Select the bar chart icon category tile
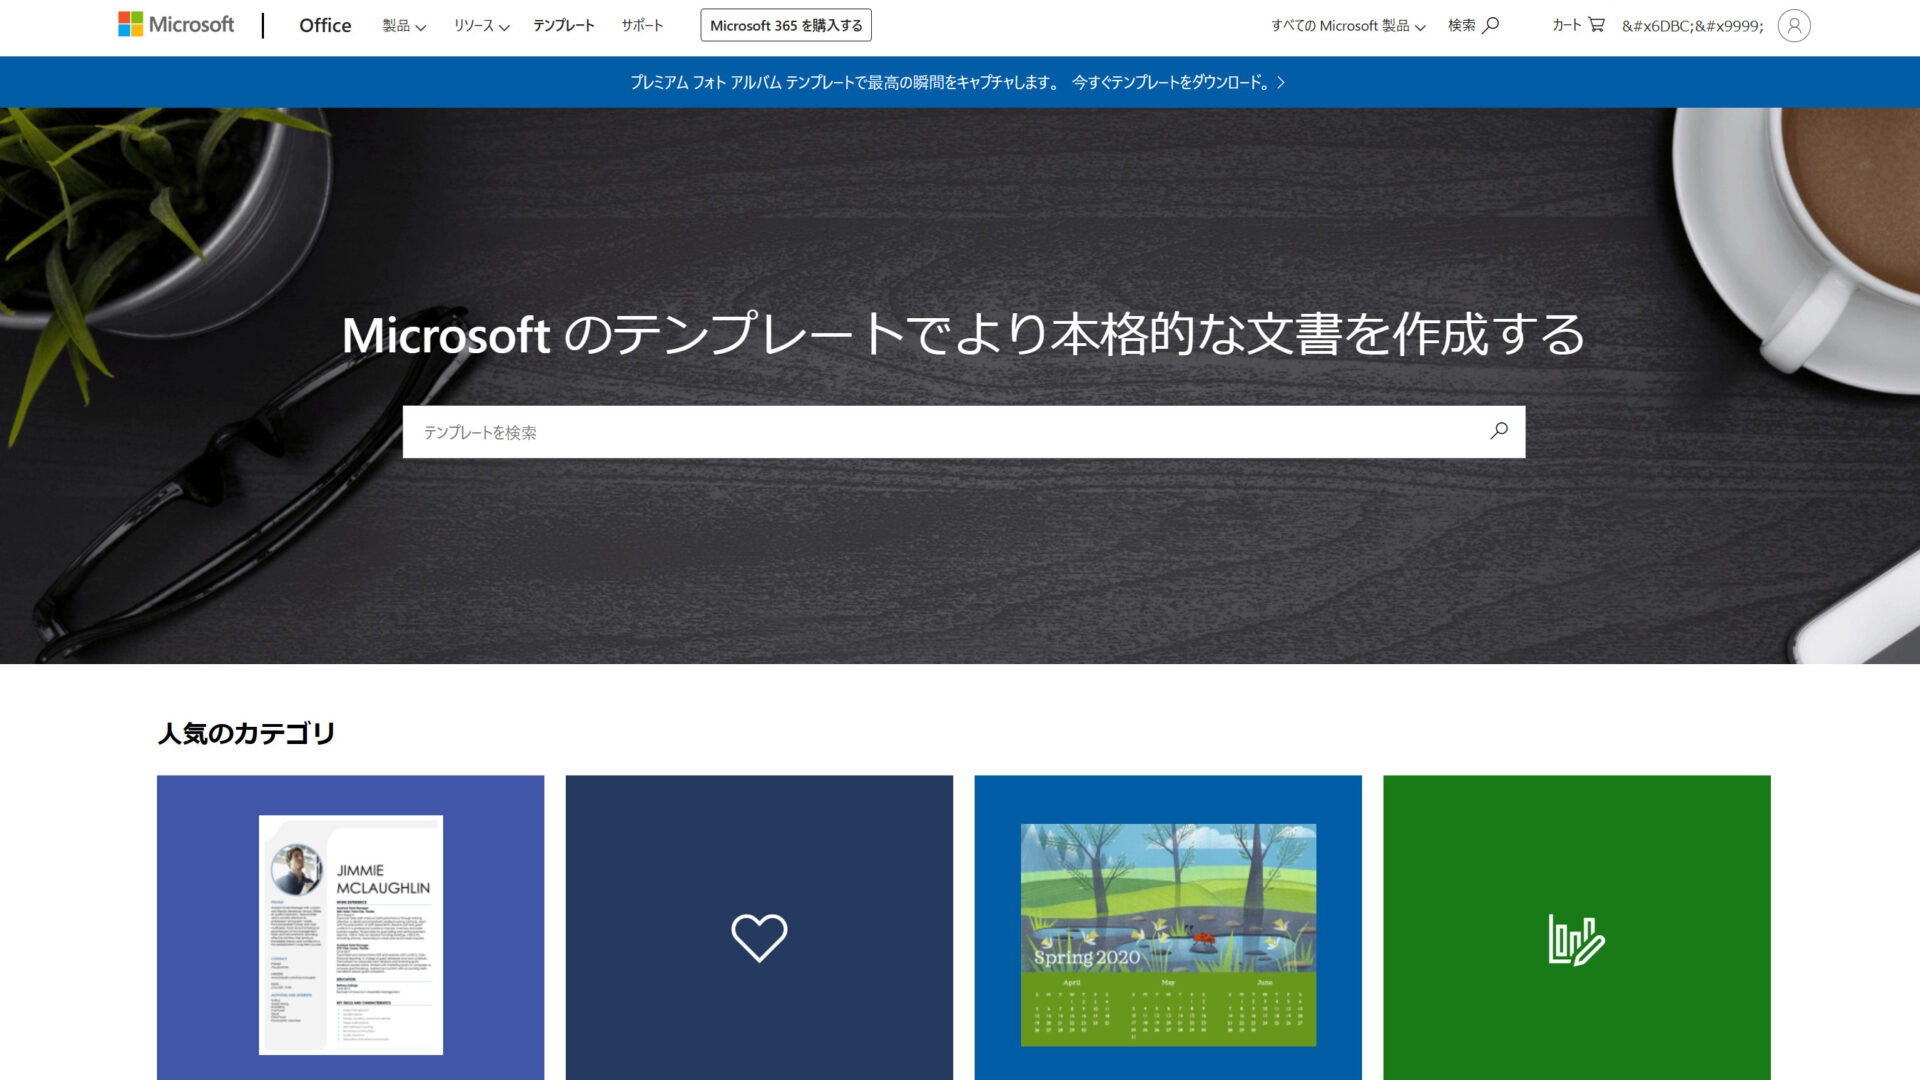The width and height of the screenshot is (1920, 1080). [1576, 938]
